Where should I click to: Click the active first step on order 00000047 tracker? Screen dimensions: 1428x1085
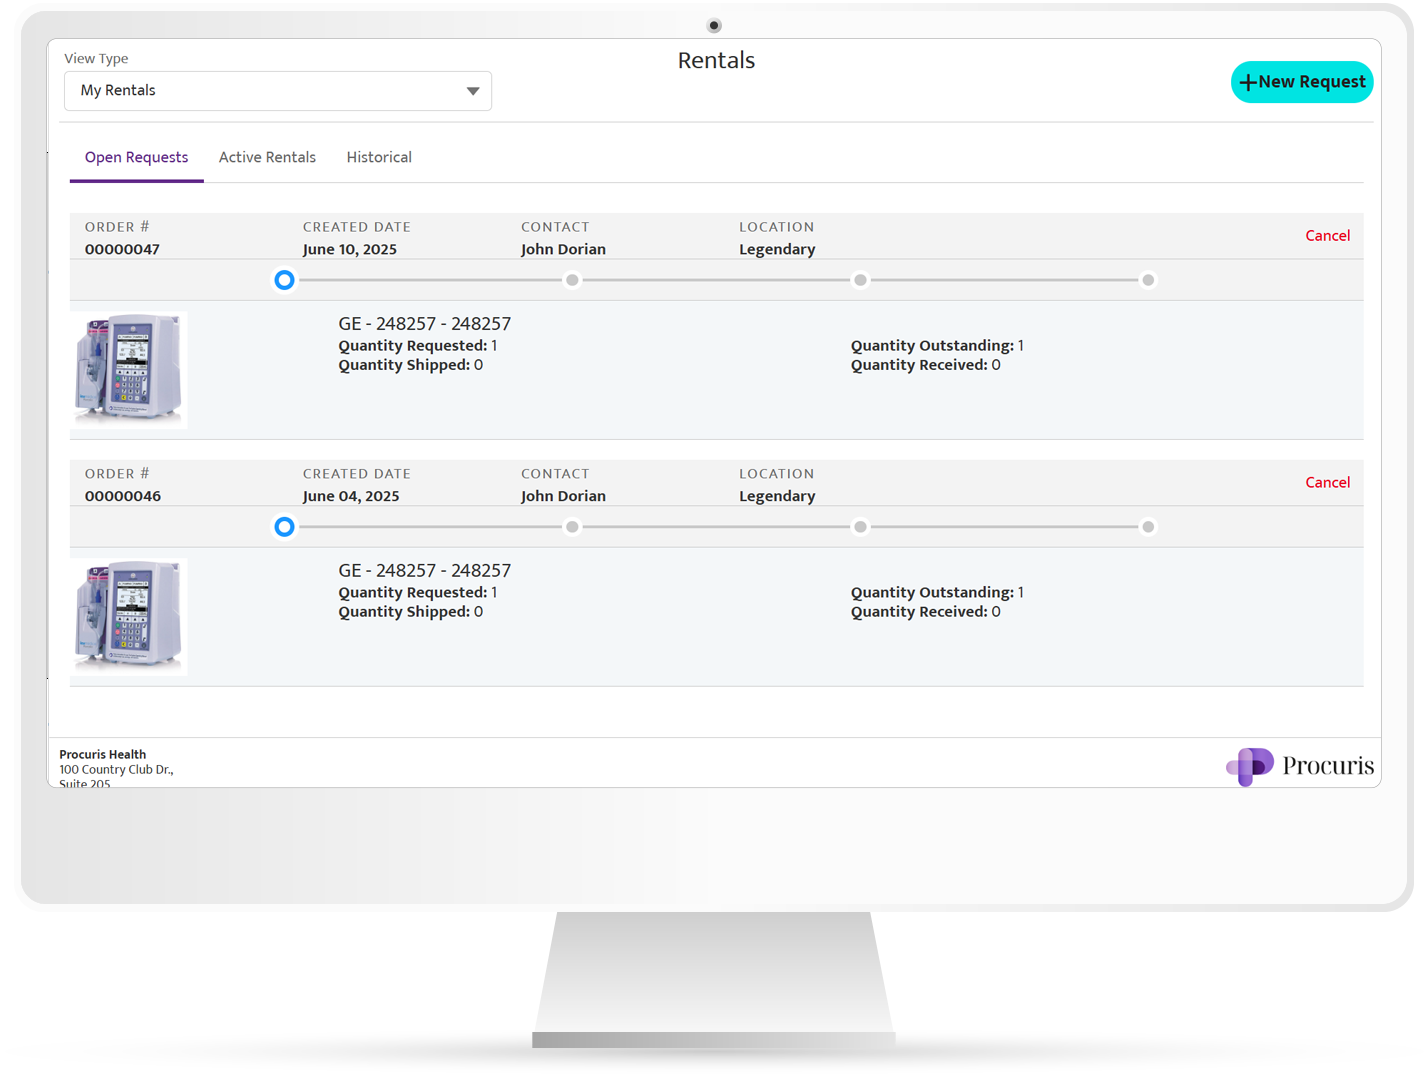point(285,280)
